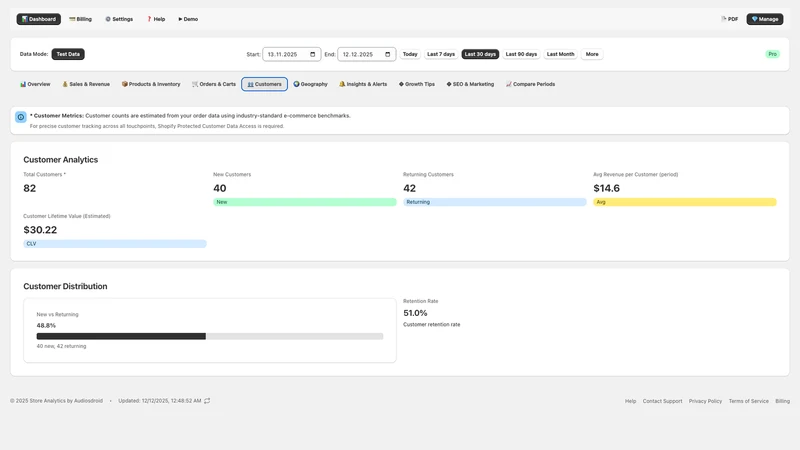
Task: Click the End date field
Action: pos(366,54)
